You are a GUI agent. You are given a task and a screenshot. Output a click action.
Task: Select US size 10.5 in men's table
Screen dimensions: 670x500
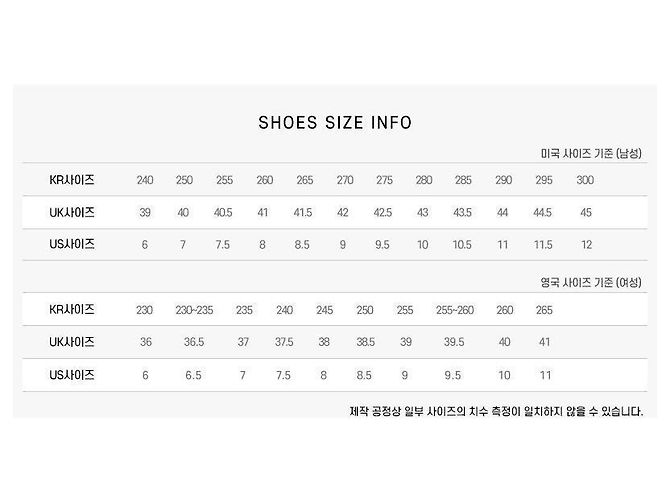click(x=462, y=245)
